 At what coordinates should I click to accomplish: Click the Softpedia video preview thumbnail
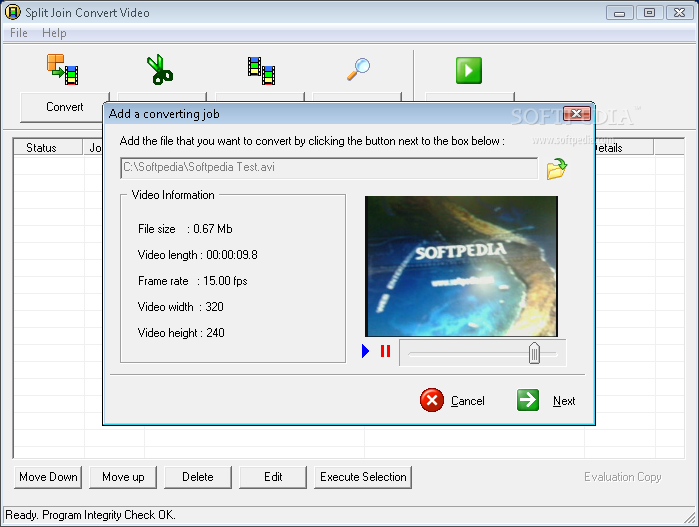tap(461, 266)
